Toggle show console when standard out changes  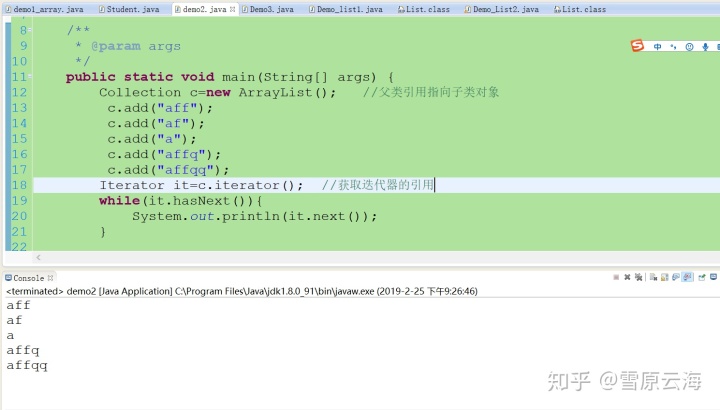[x=676, y=277]
